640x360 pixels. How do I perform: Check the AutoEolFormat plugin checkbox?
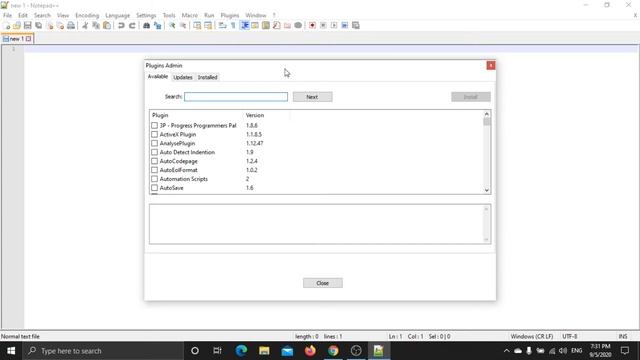pos(154,170)
